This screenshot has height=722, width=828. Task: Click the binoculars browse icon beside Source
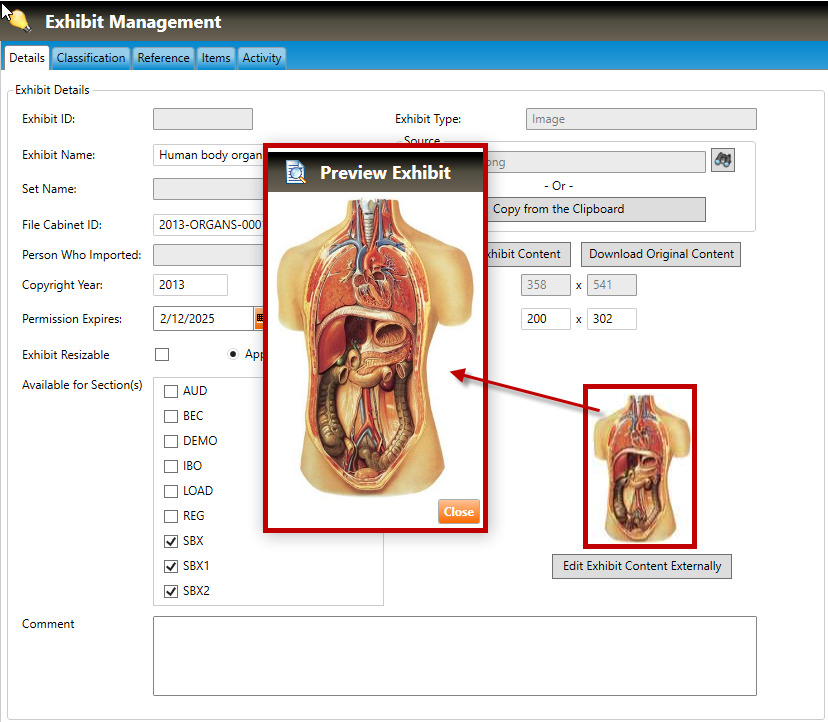point(722,160)
